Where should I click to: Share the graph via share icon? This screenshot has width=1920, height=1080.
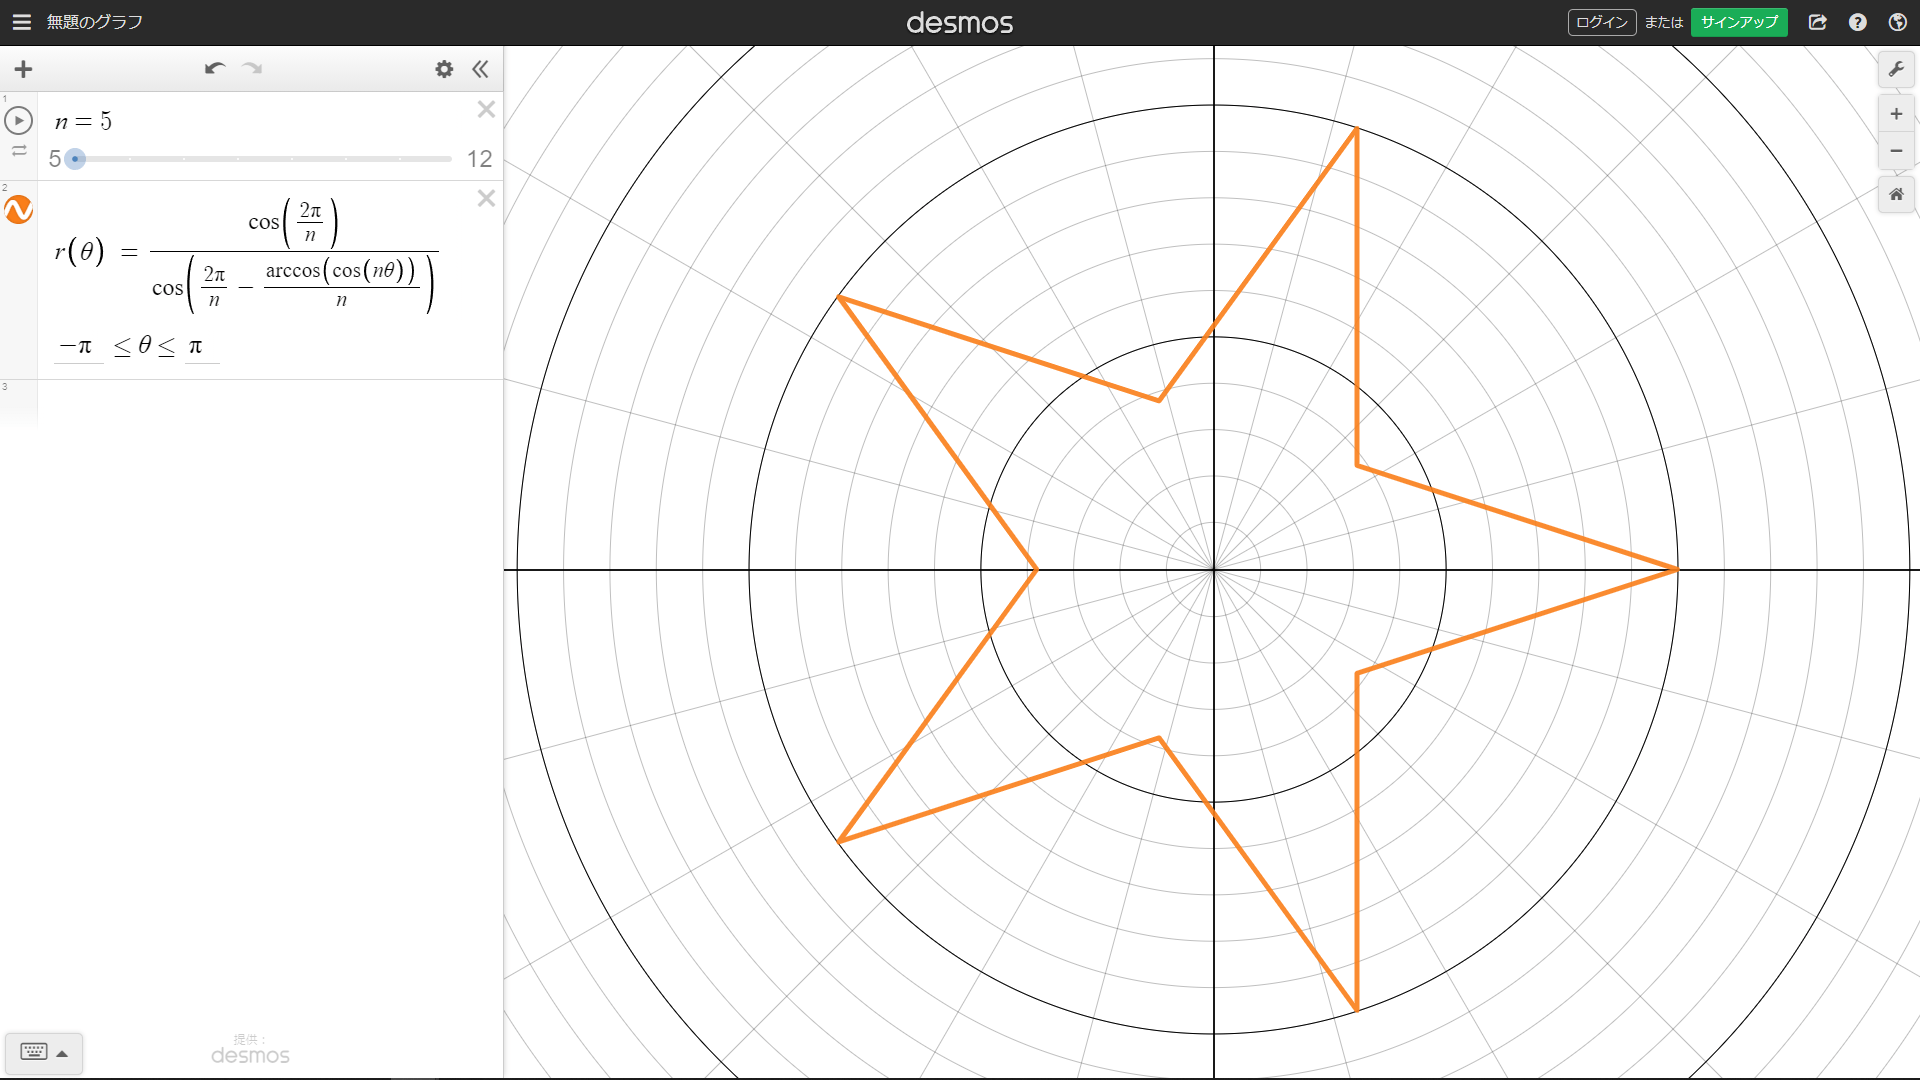1818,22
